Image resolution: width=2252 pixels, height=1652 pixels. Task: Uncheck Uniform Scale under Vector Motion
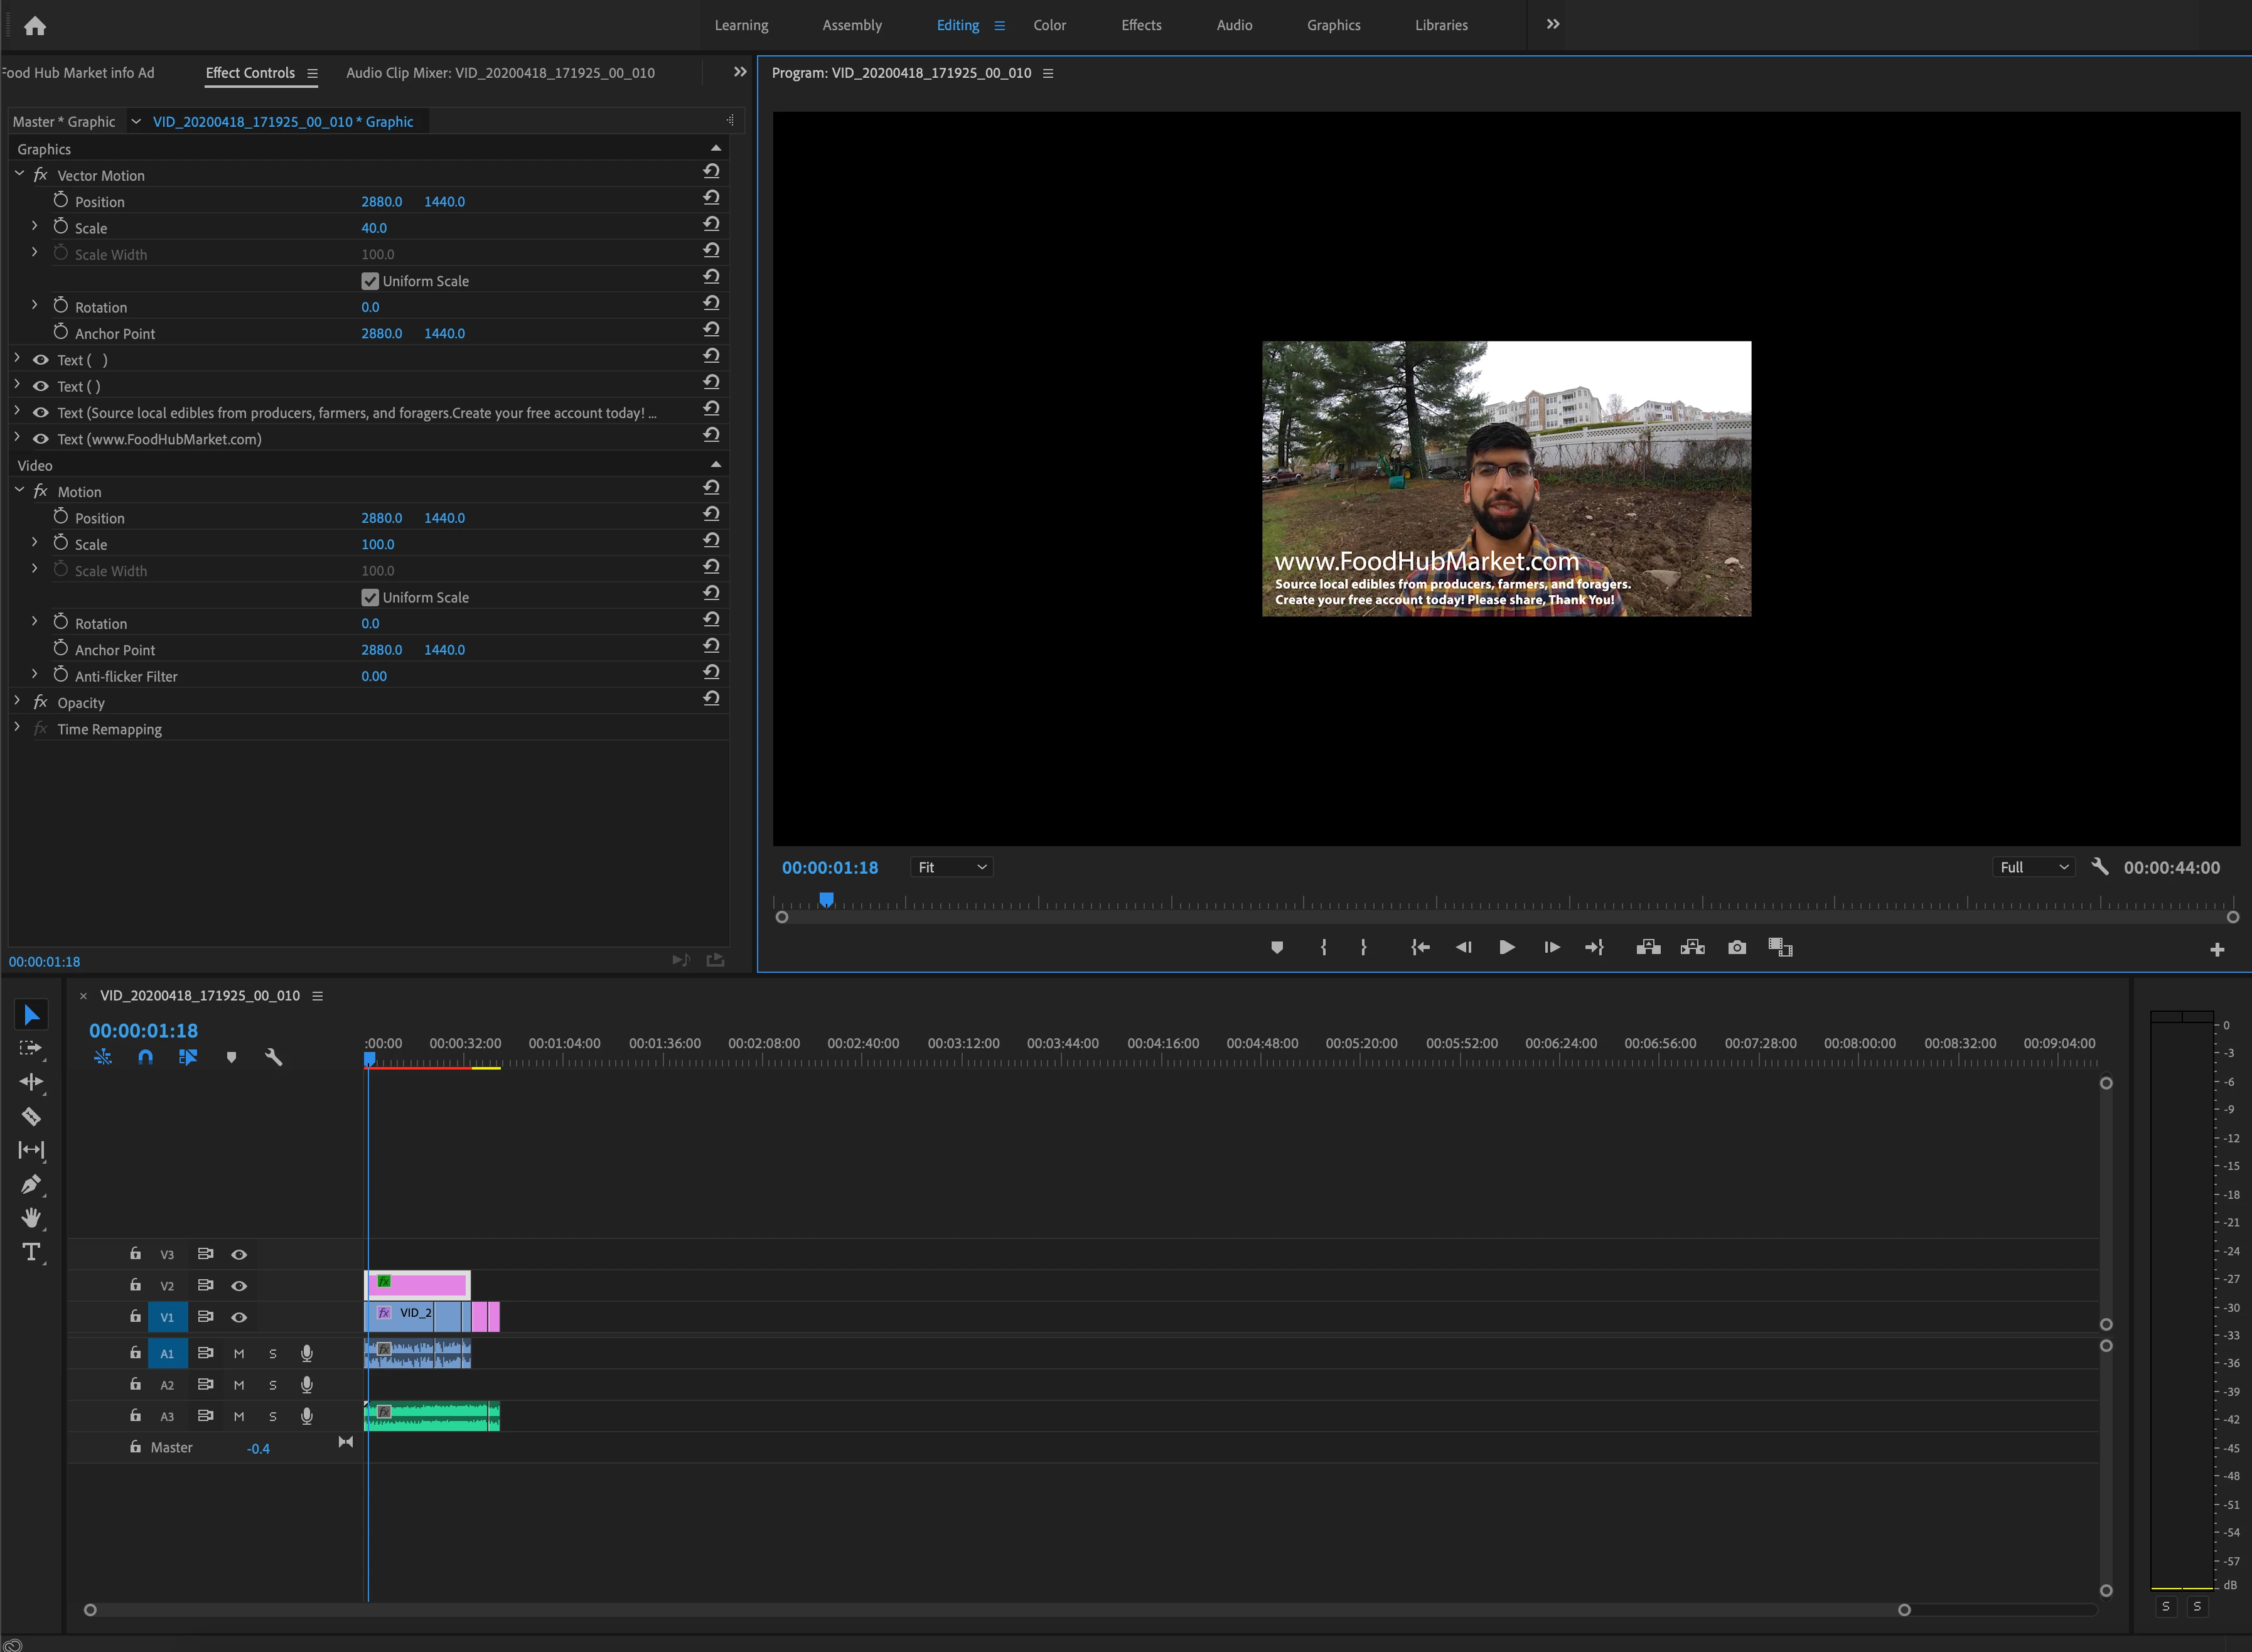click(370, 281)
